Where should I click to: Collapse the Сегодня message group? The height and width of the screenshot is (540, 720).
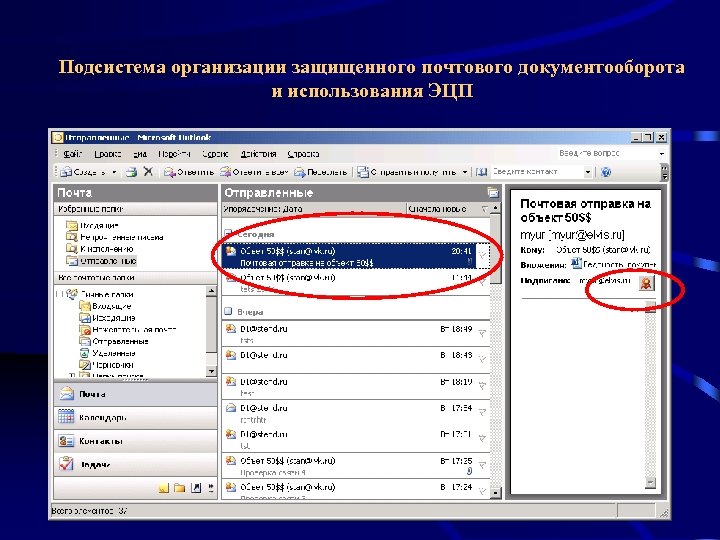[x=228, y=234]
